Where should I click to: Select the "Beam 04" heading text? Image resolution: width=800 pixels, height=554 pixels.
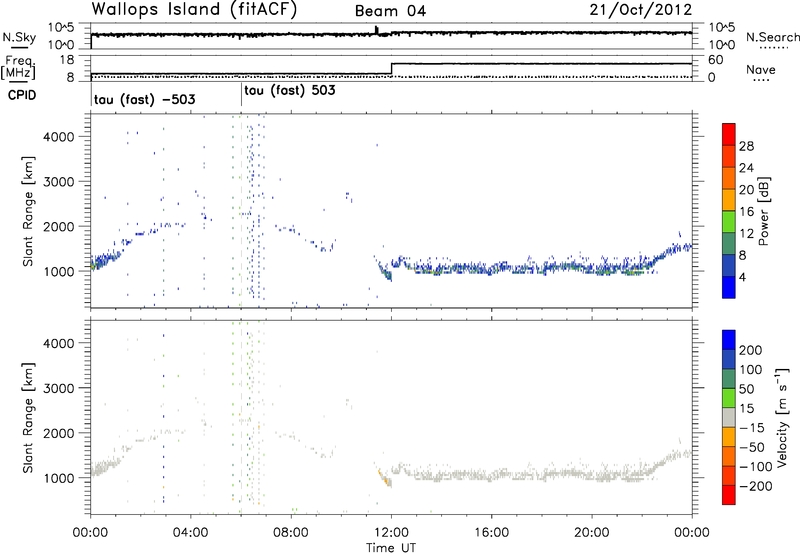390,11
